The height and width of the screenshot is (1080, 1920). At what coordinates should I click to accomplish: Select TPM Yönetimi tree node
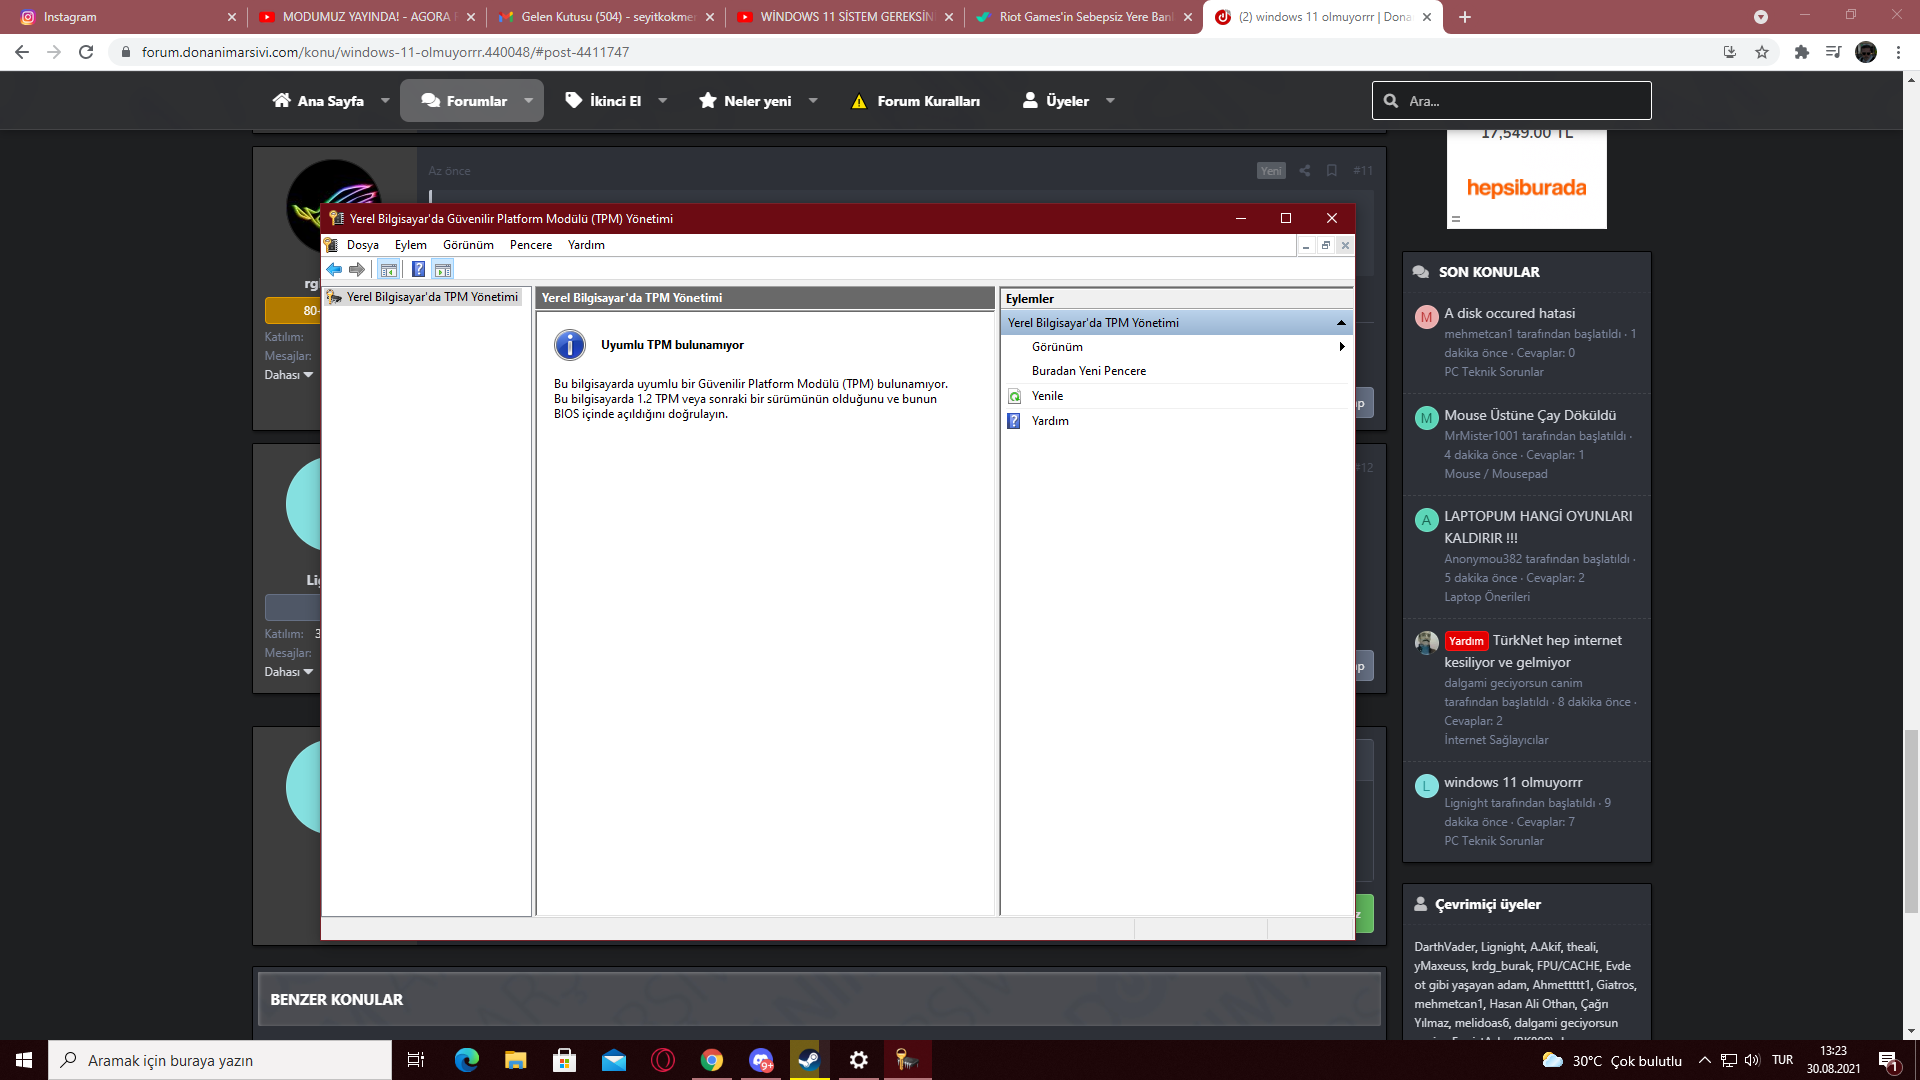[432, 297]
